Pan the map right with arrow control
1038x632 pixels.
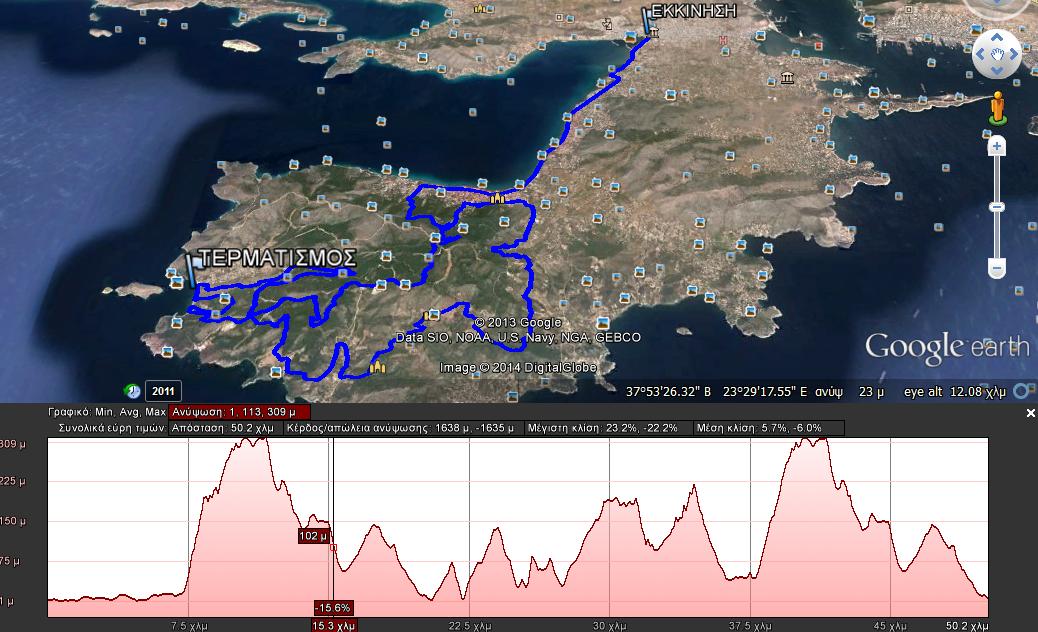tap(1015, 55)
